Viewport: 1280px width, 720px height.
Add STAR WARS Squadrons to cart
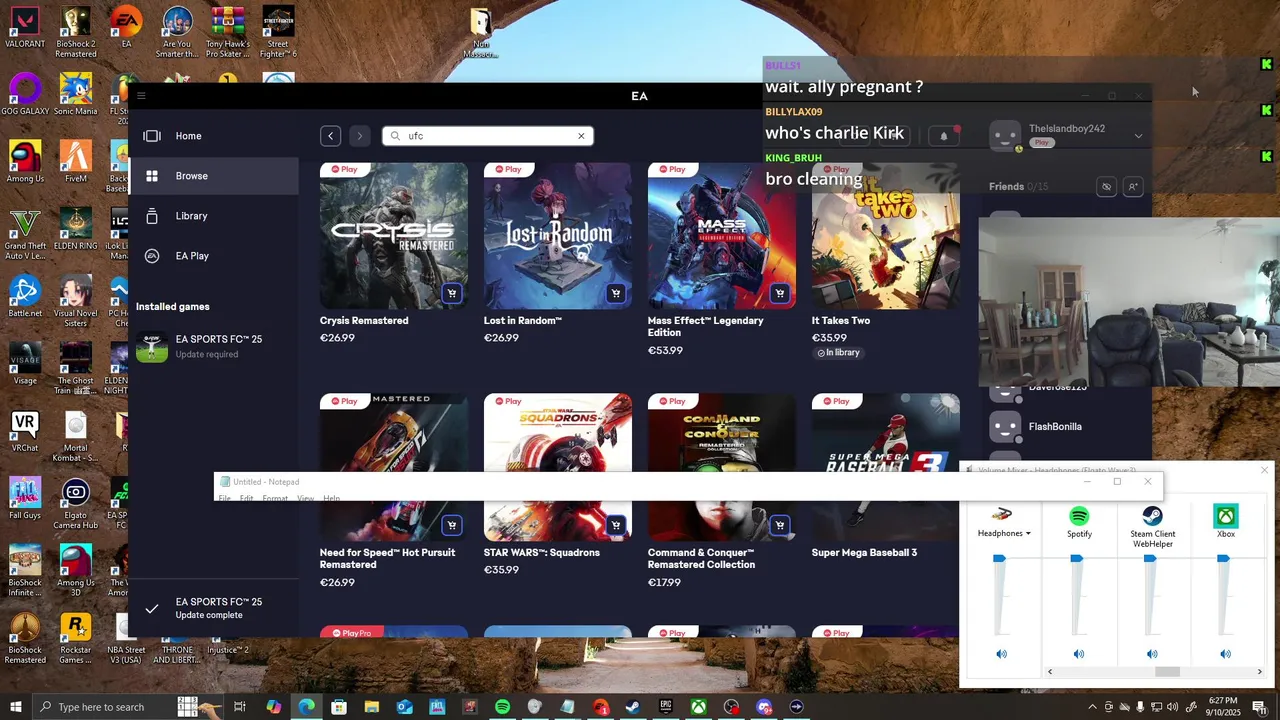tap(616, 525)
